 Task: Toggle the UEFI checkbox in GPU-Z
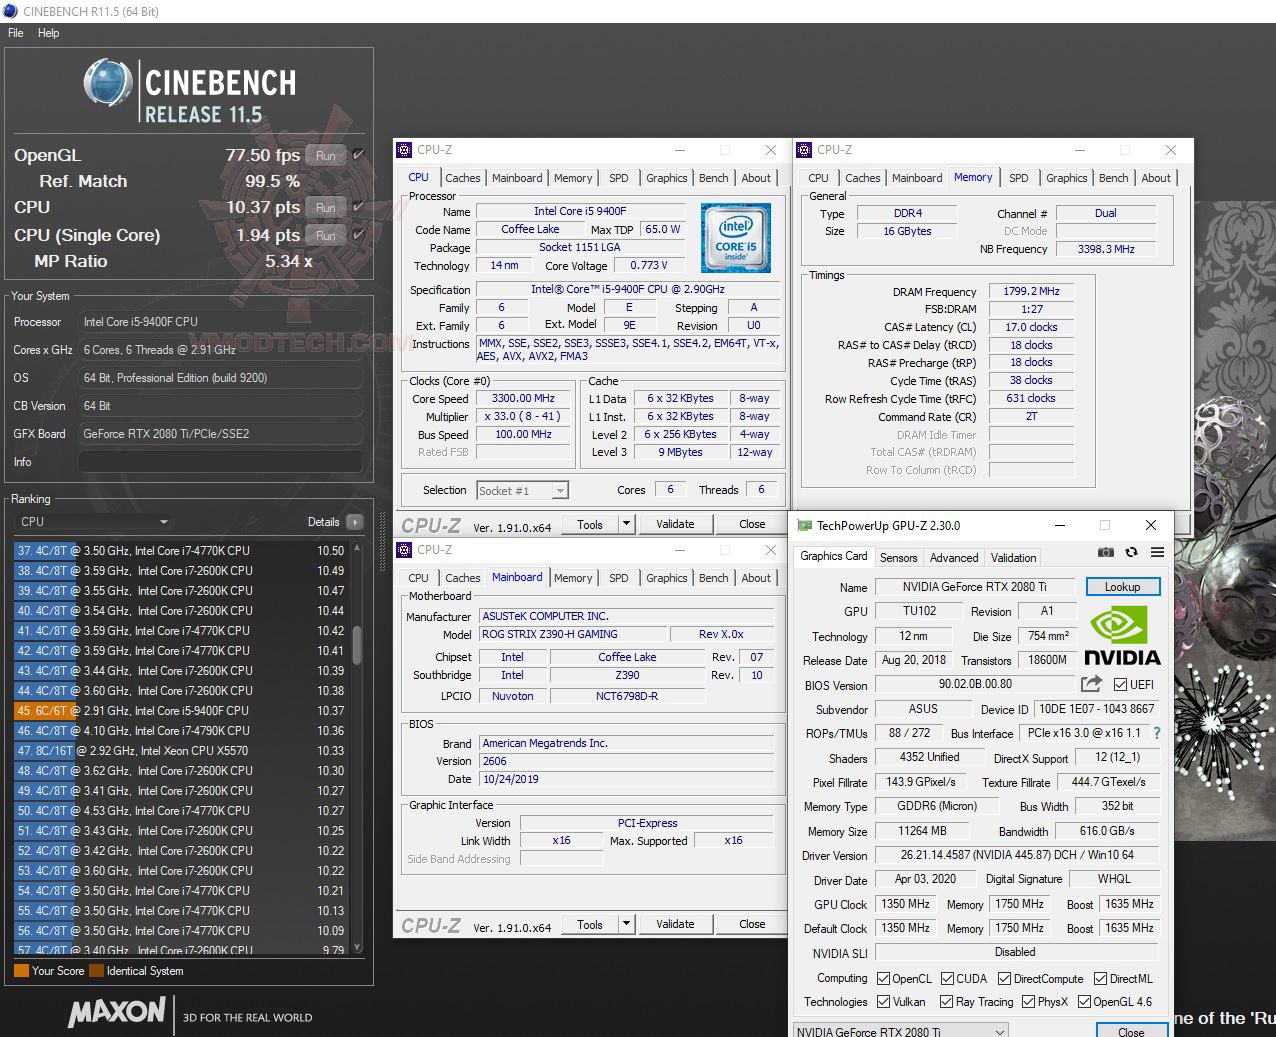[1119, 685]
